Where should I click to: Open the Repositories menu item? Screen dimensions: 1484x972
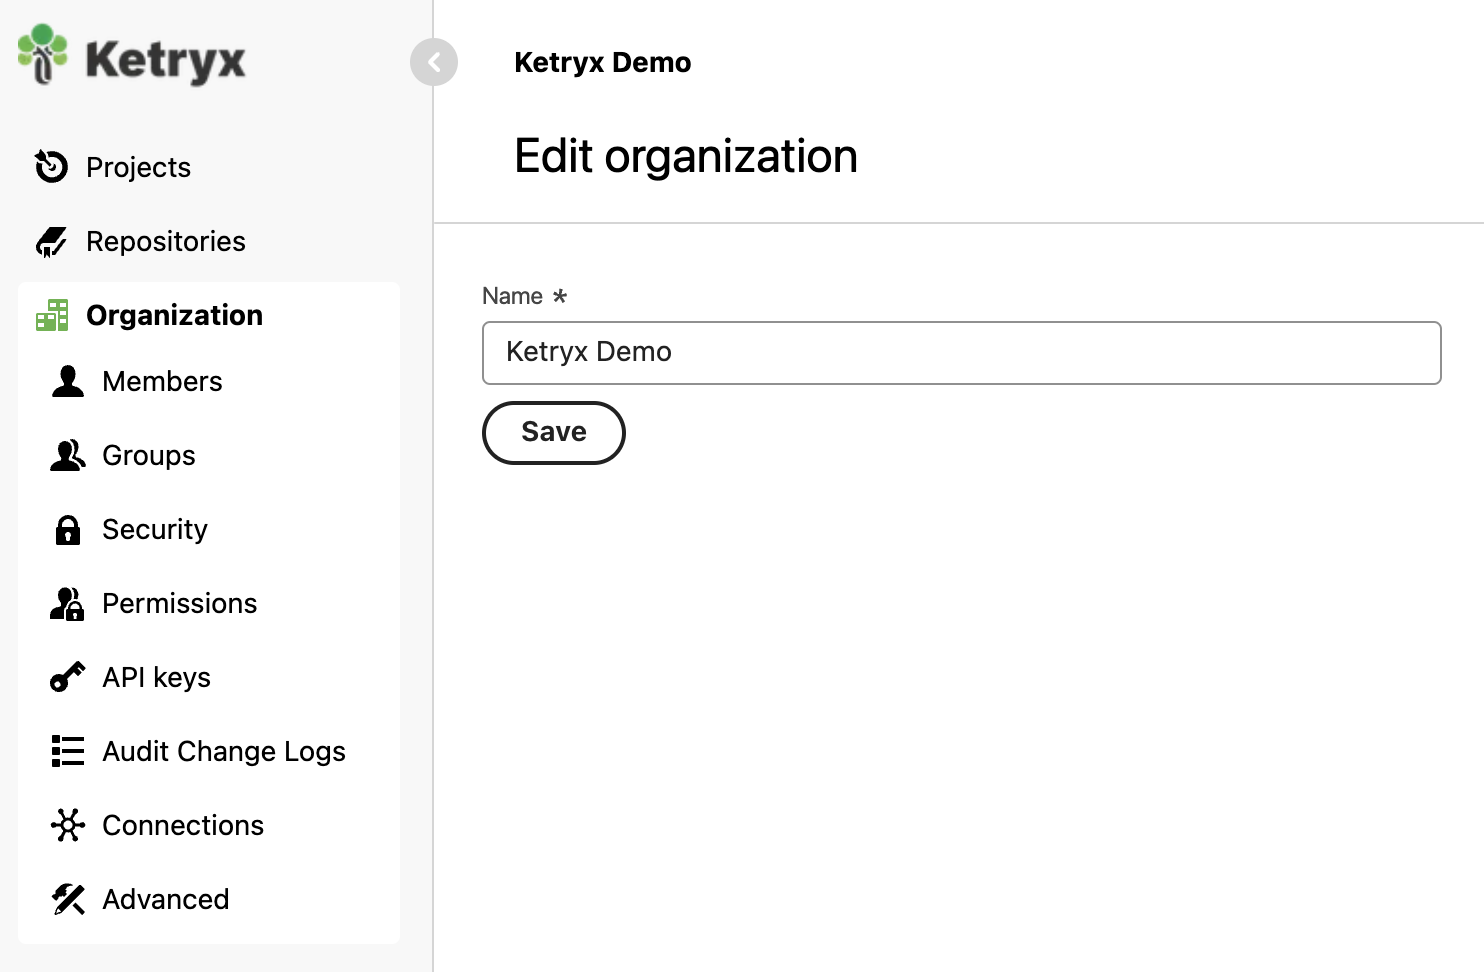click(166, 241)
